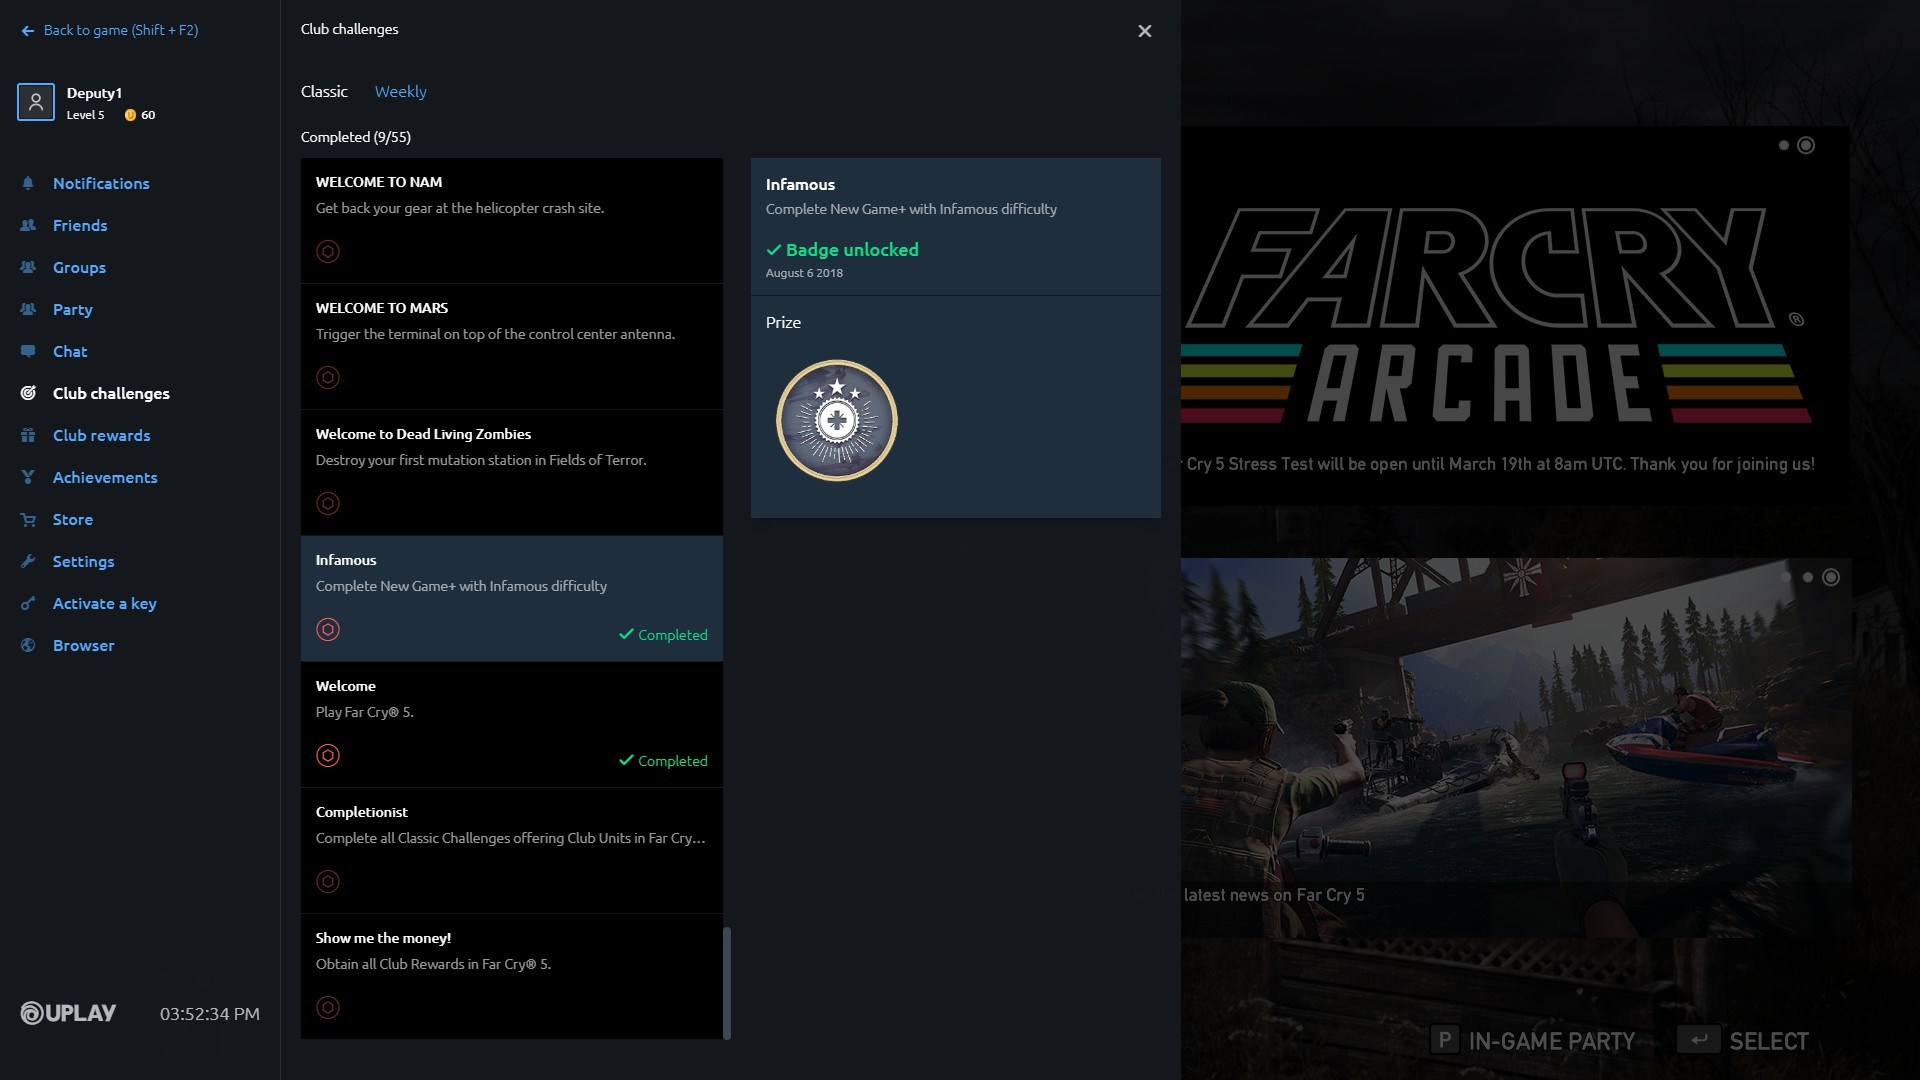
Task: View Achievements in the sidebar
Action: coord(105,477)
